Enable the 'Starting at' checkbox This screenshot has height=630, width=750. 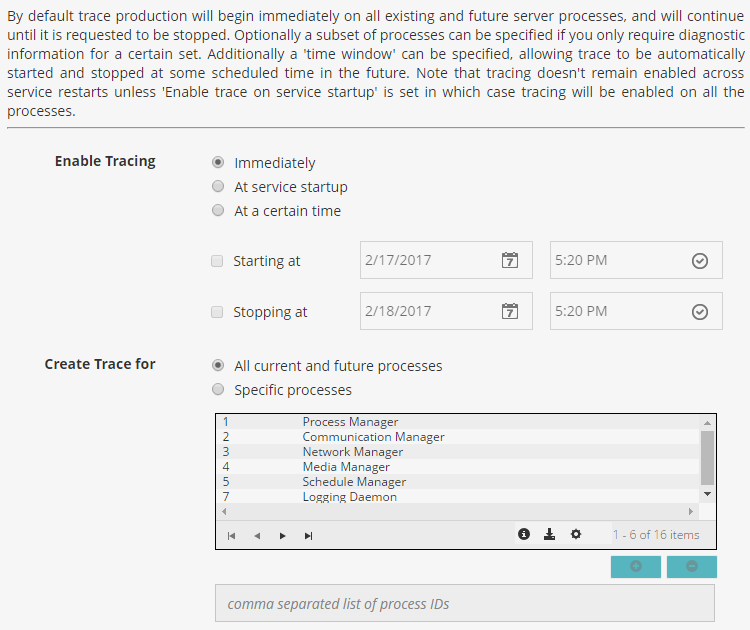(x=217, y=261)
